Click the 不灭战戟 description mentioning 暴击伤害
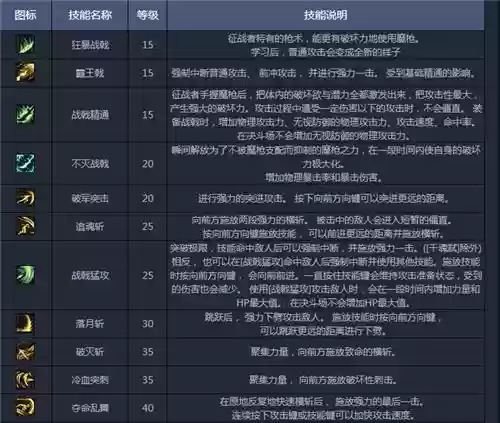Screen dimensions: 500x423 pyautogui.click(x=326, y=164)
